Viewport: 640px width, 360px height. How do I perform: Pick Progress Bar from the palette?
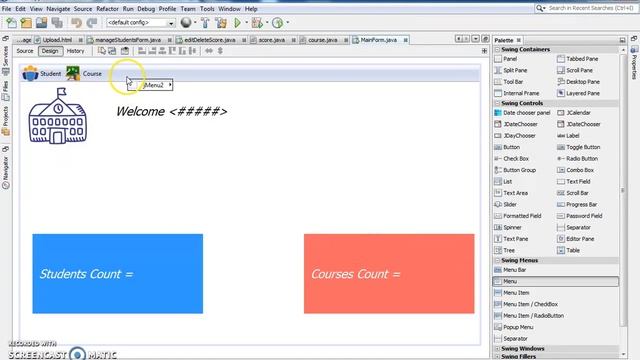(x=577, y=204)
